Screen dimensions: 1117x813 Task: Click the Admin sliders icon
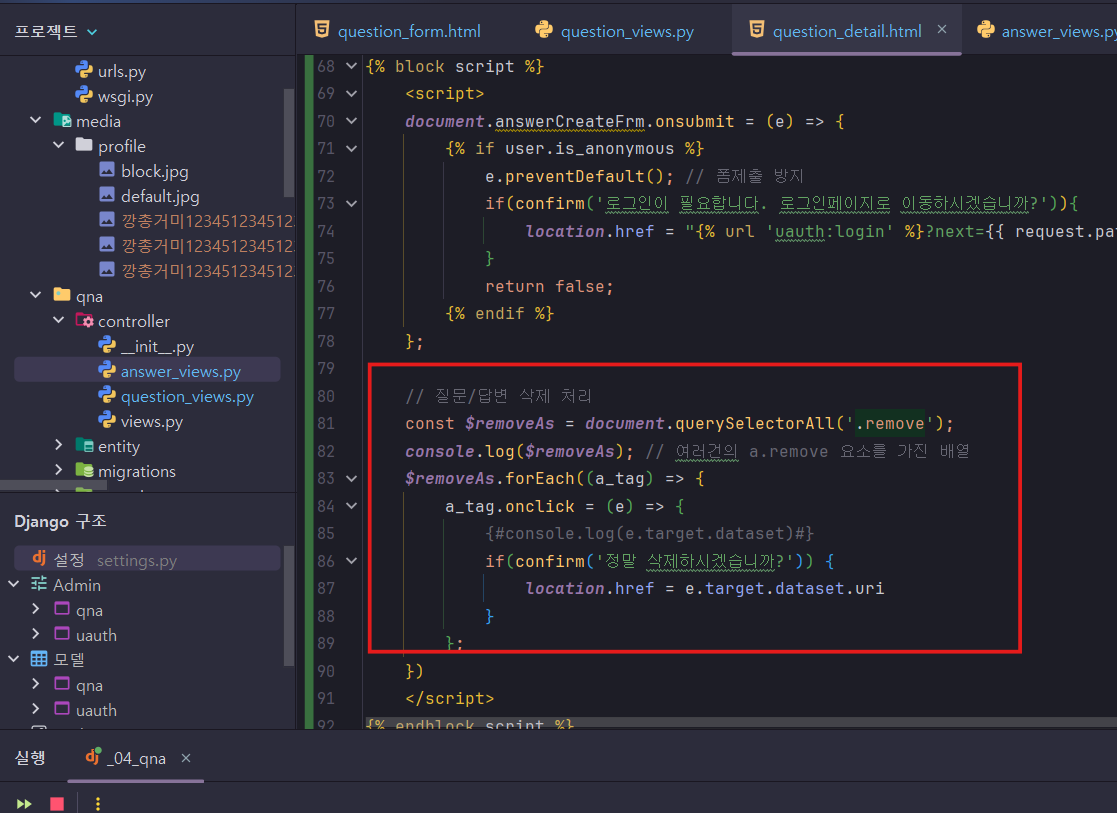39,584
